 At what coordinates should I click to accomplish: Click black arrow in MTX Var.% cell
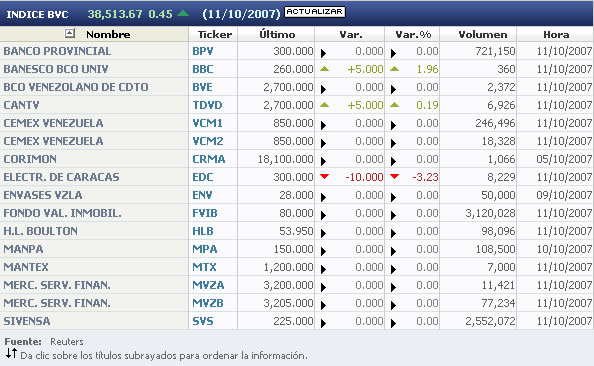(393, 269)
